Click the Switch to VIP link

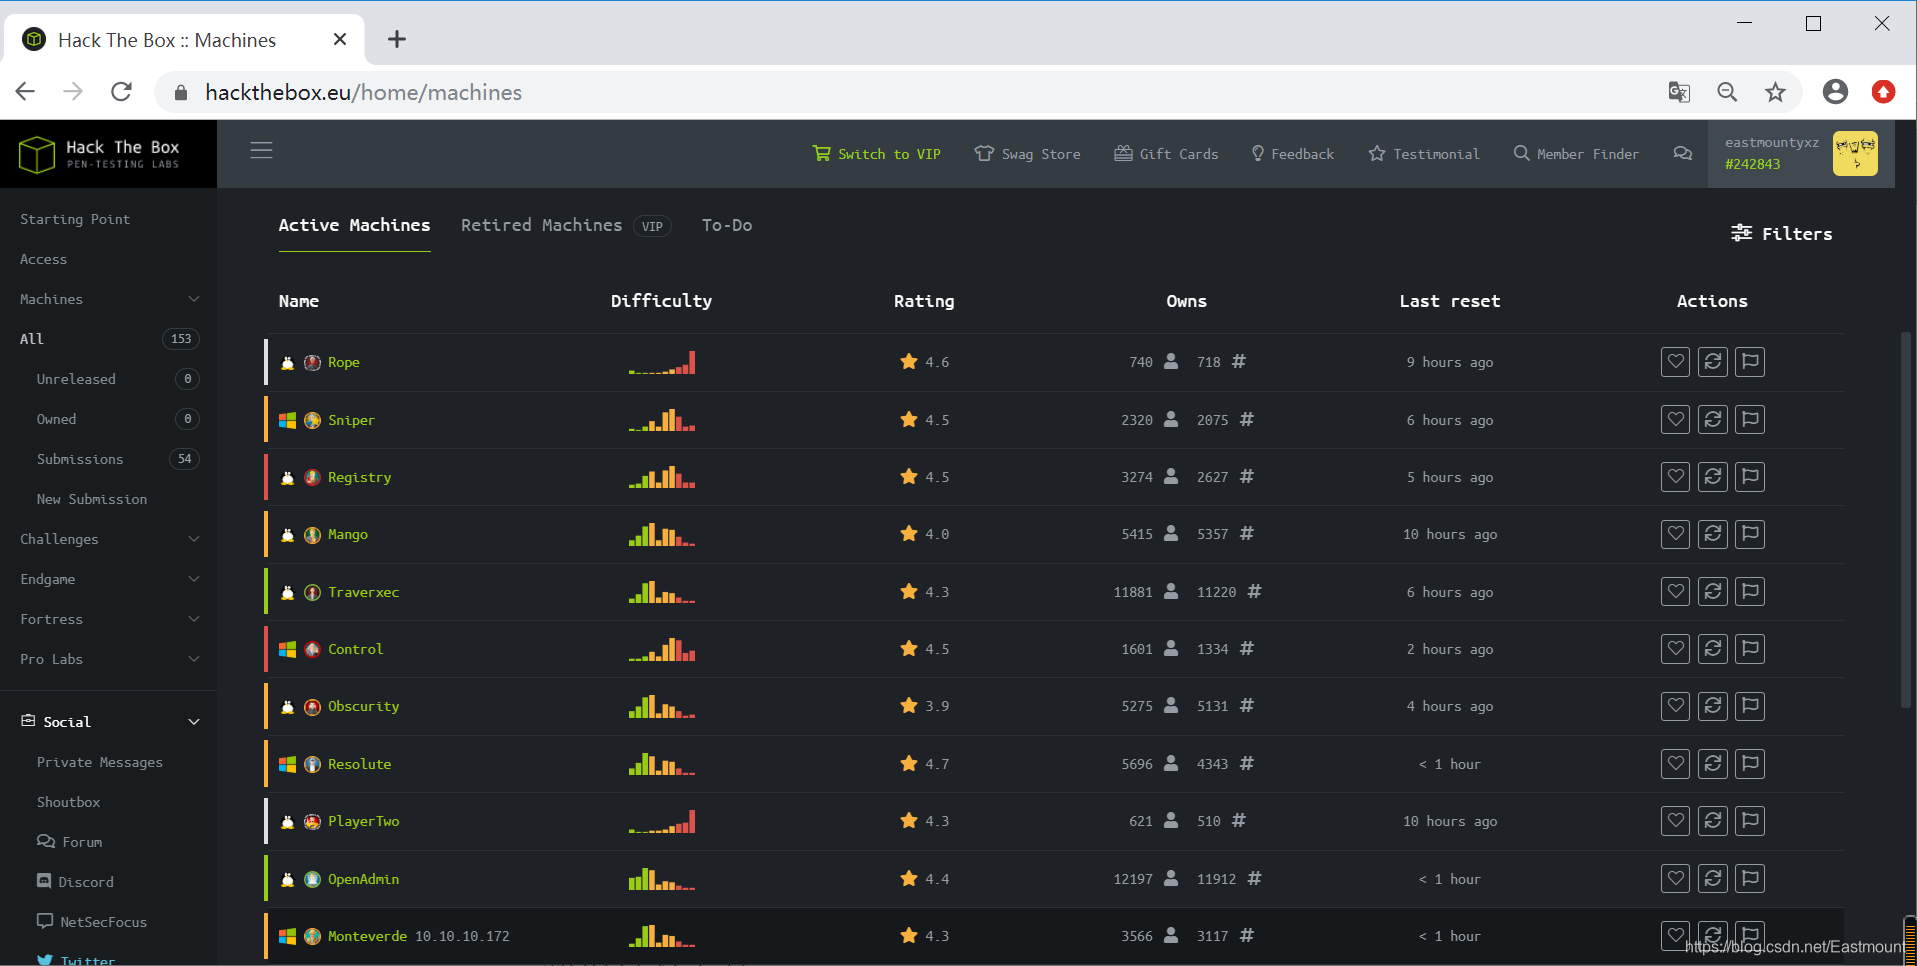click(876, 154)
